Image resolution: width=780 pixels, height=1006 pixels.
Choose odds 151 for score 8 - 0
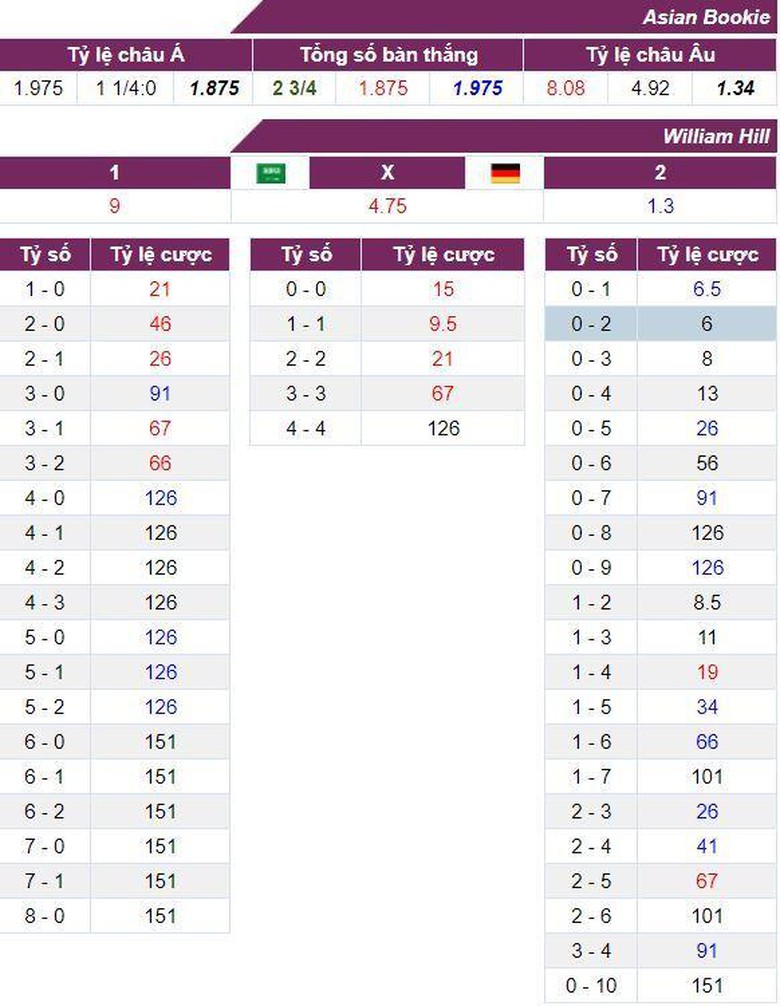[x=160, y=916]
